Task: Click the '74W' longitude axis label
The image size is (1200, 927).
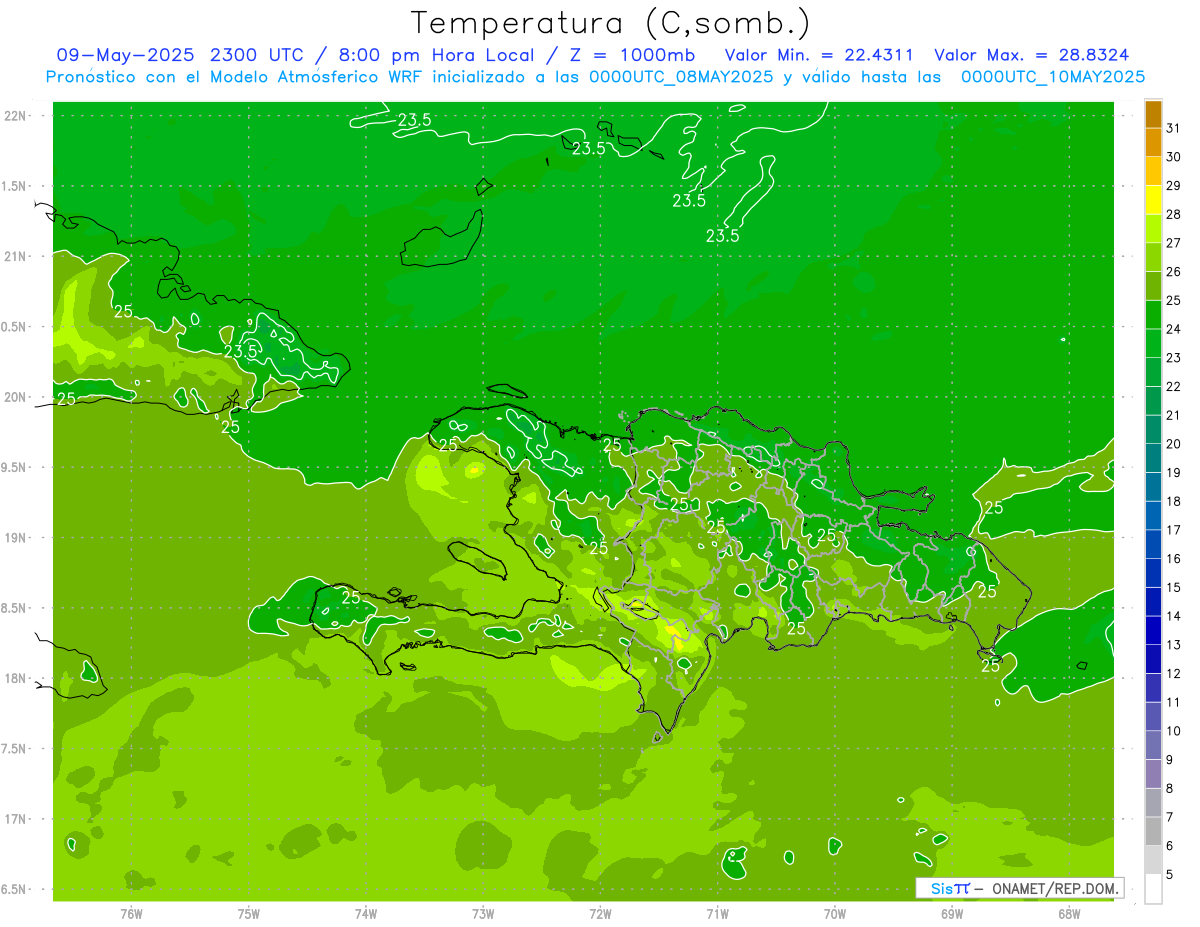Action: click(x=366, y=913)
